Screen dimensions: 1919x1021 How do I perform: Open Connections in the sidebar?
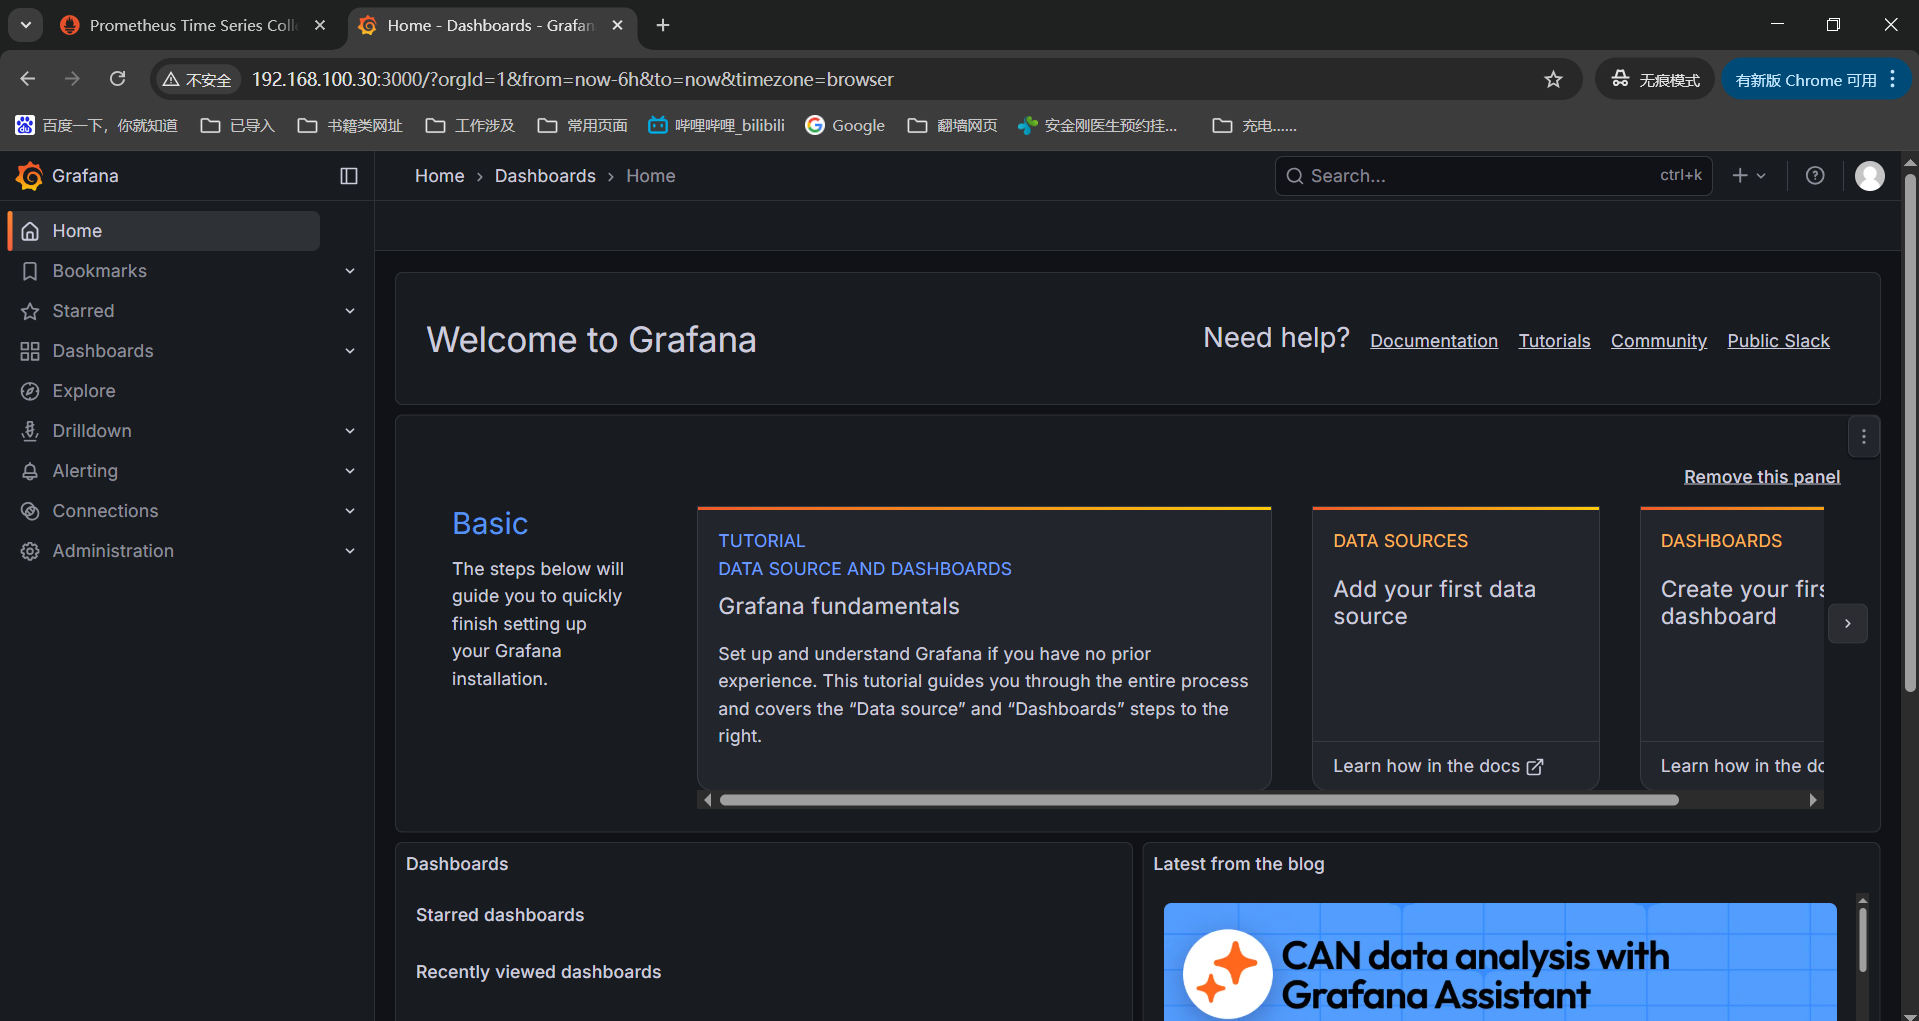point(105,511)
